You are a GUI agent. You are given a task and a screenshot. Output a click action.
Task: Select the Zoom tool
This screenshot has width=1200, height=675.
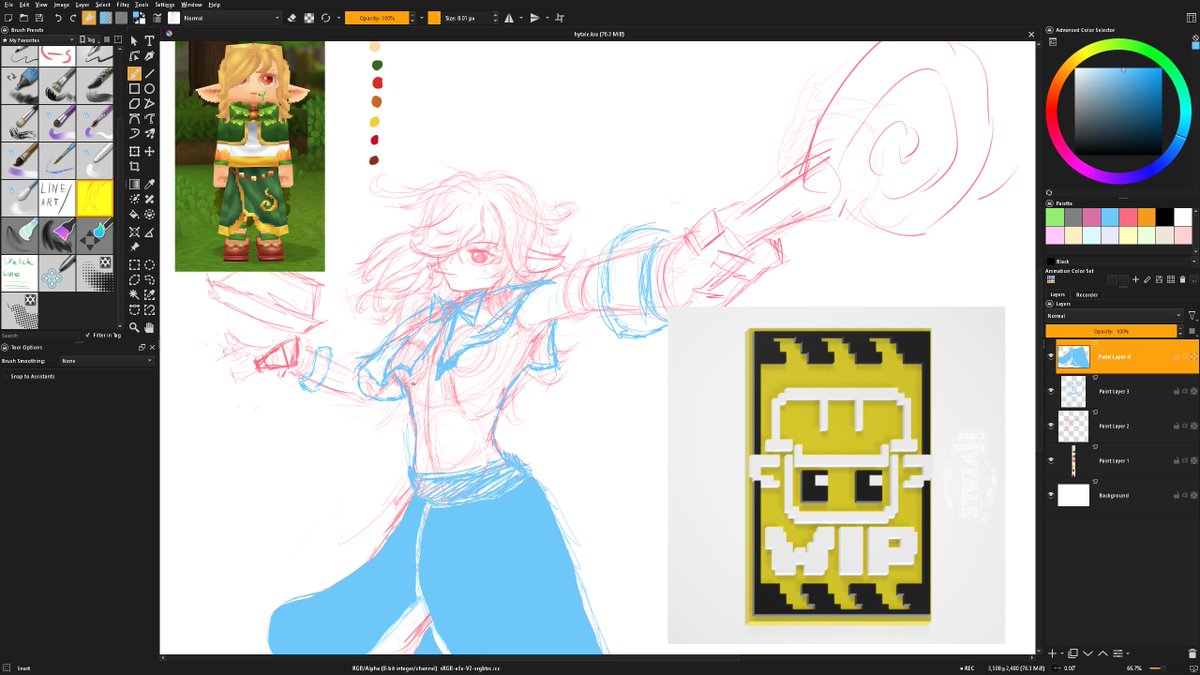click(134, 327)
